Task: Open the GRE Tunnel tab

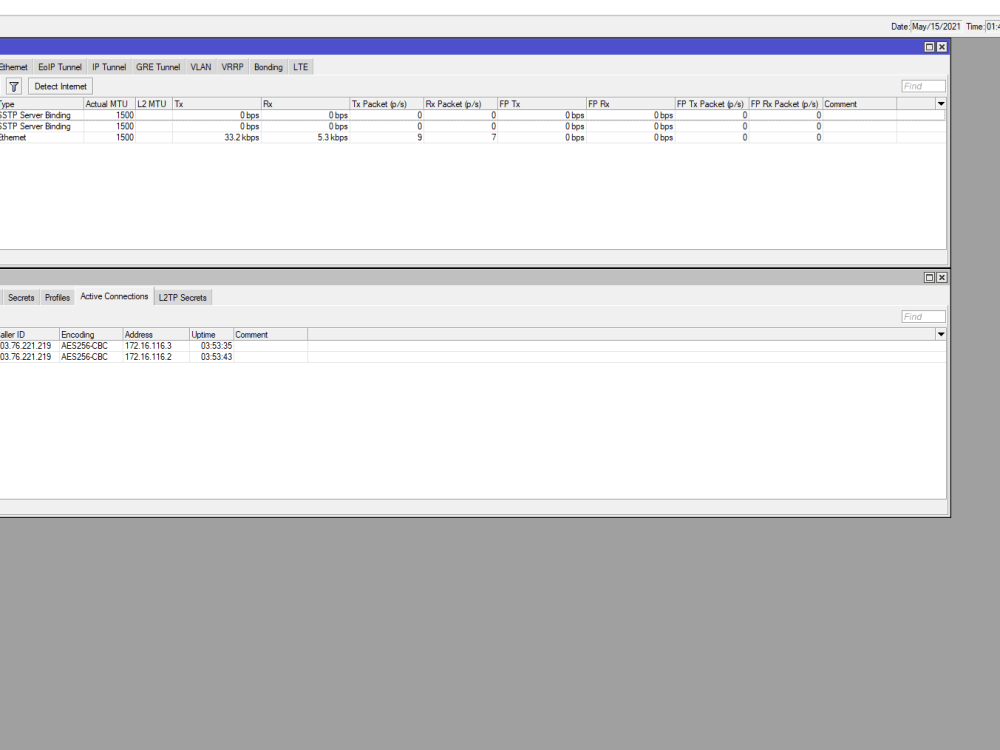Action: tap(157, 66)
